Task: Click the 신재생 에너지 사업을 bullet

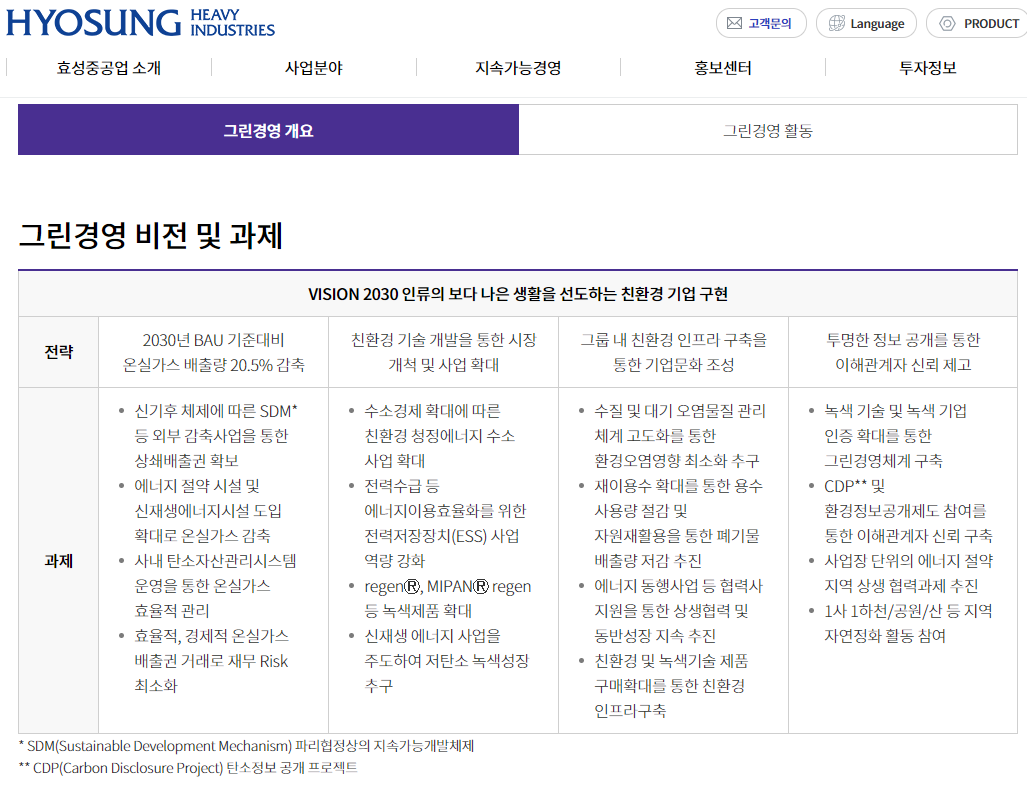Action: tap(446, 661)
